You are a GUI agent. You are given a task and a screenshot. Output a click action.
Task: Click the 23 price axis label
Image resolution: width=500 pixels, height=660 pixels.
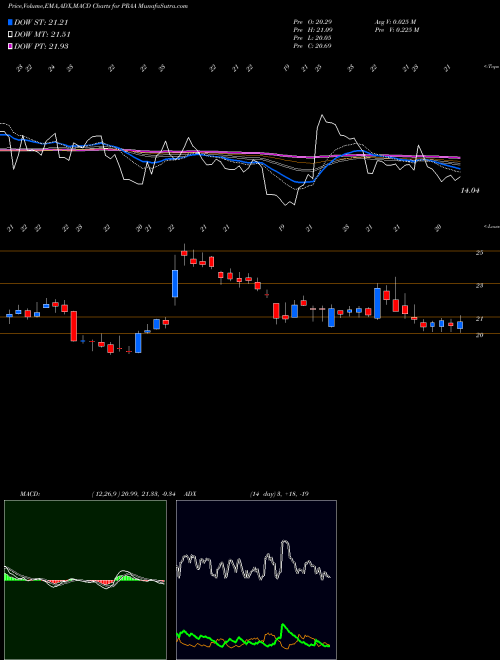(479, 285)
